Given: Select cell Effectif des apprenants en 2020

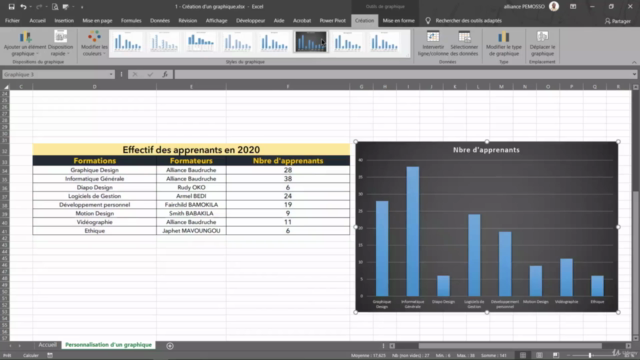Looking at the screenshot, I should tap(191, 149).
